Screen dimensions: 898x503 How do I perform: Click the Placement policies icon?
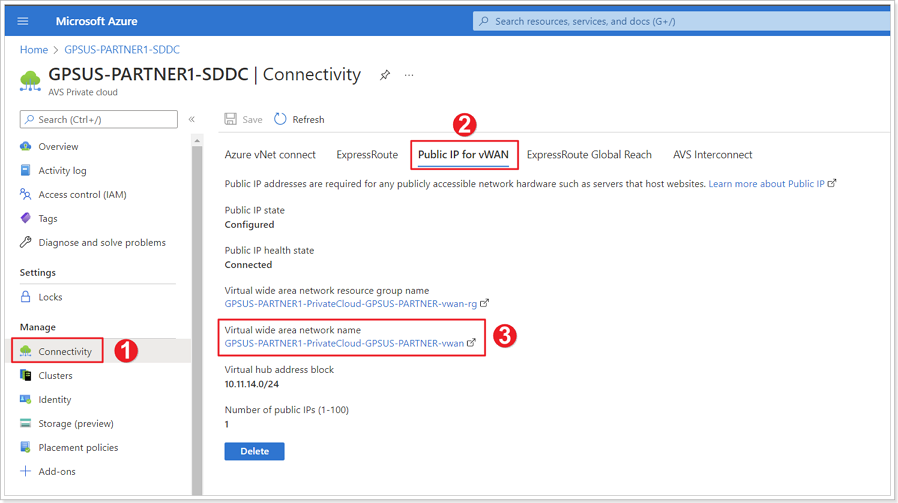pos(25,447)
